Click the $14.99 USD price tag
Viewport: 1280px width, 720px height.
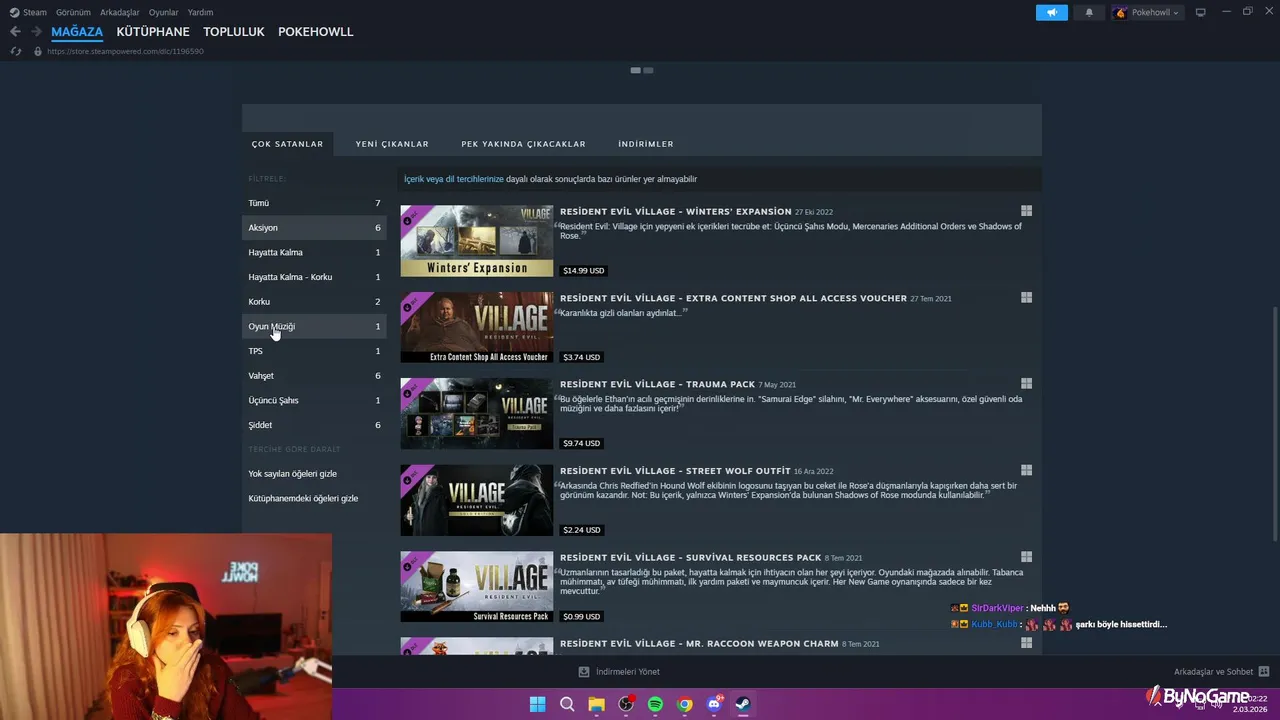(x=584, y=271)
